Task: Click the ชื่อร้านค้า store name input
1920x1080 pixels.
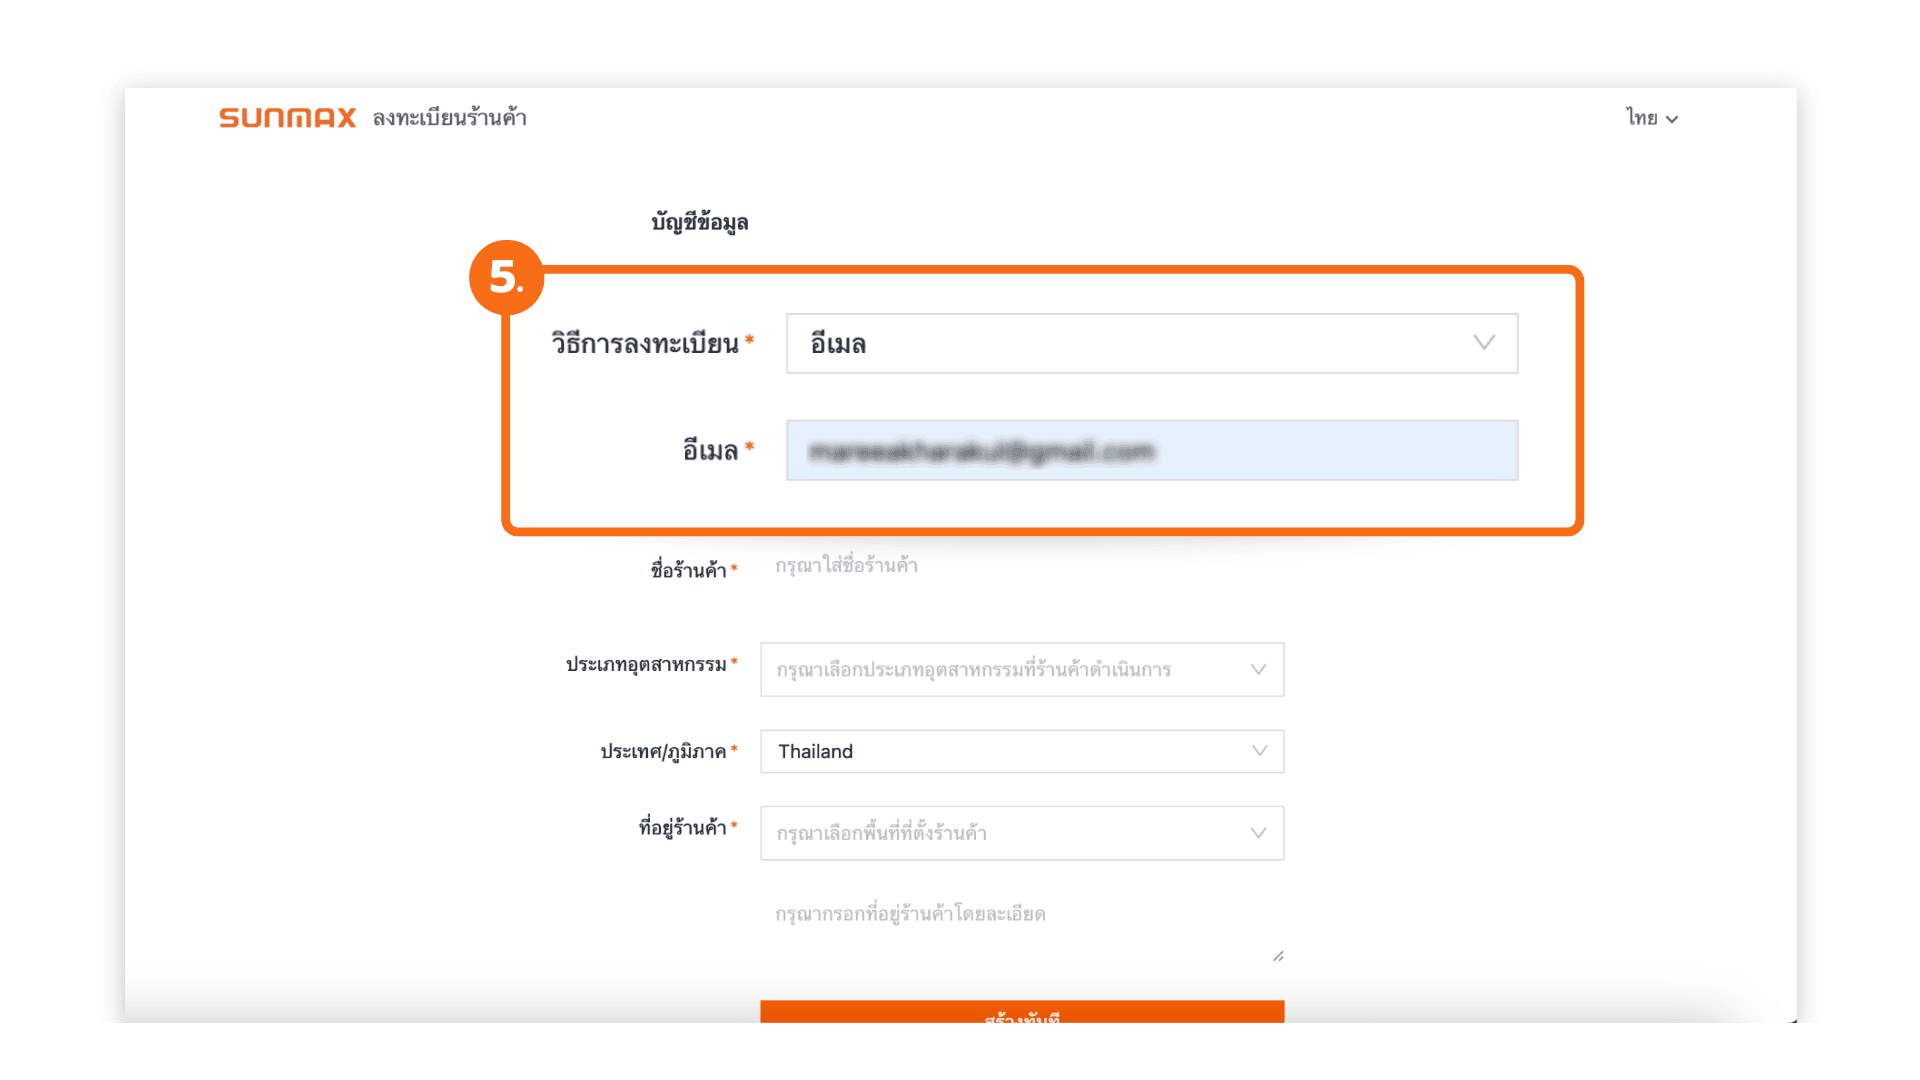Action: tap(1020, 566)
